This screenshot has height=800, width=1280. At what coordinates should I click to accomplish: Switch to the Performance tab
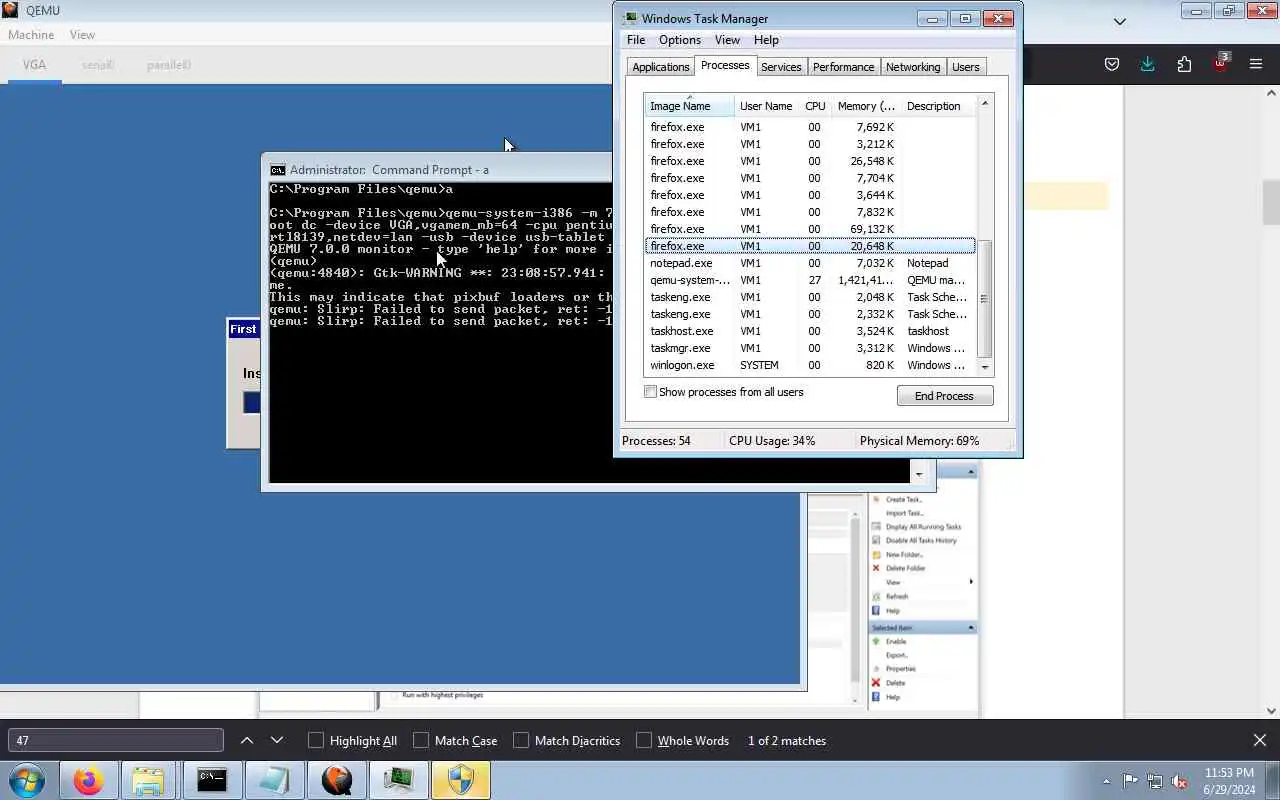pyautogui.click(x=843, y=67)
